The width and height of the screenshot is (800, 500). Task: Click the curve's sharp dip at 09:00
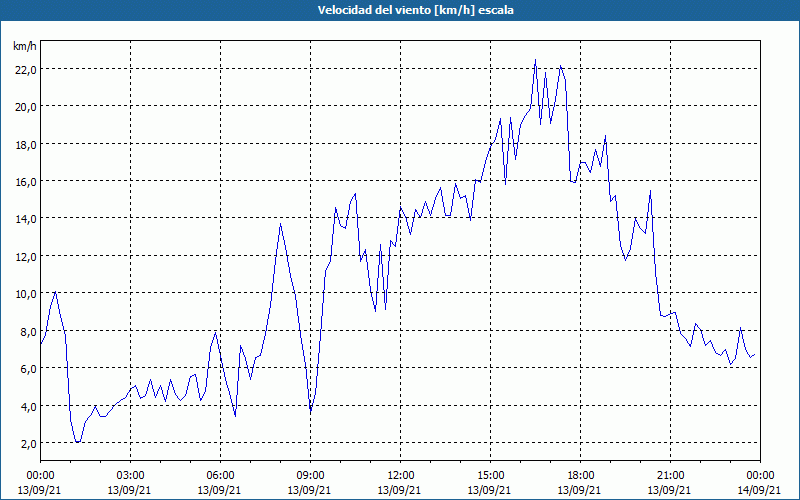[x=311, y=411]
